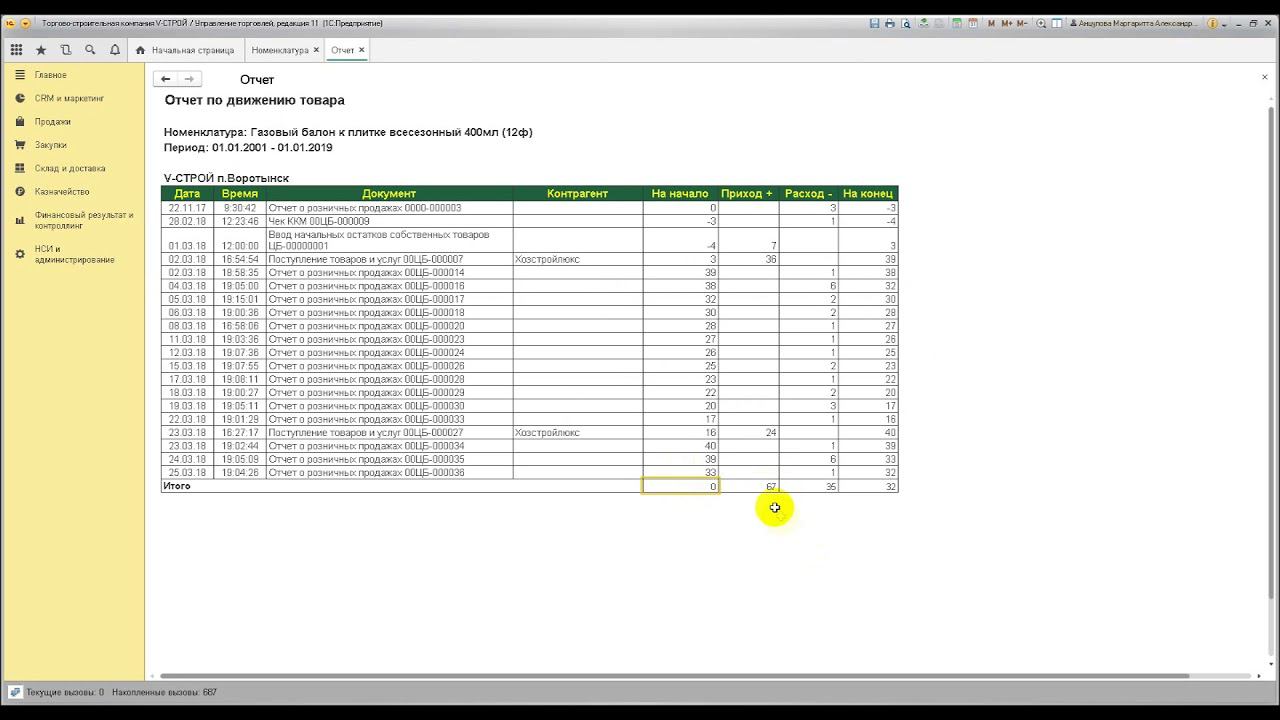The height and width of the screenshot is (720, 1280).
Task: Switch to Начальная страница tab
Action: click(185, 50)
